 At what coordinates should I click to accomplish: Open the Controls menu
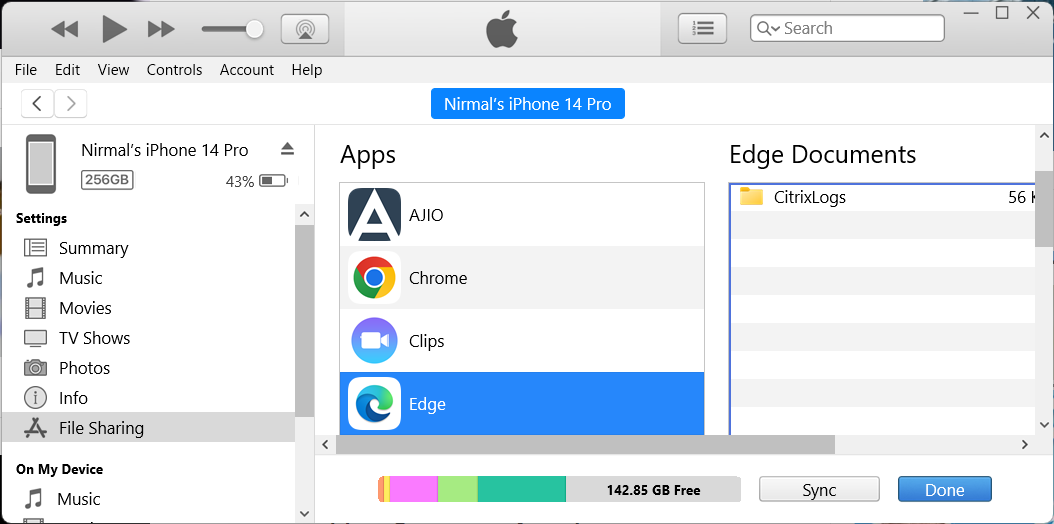174,70
